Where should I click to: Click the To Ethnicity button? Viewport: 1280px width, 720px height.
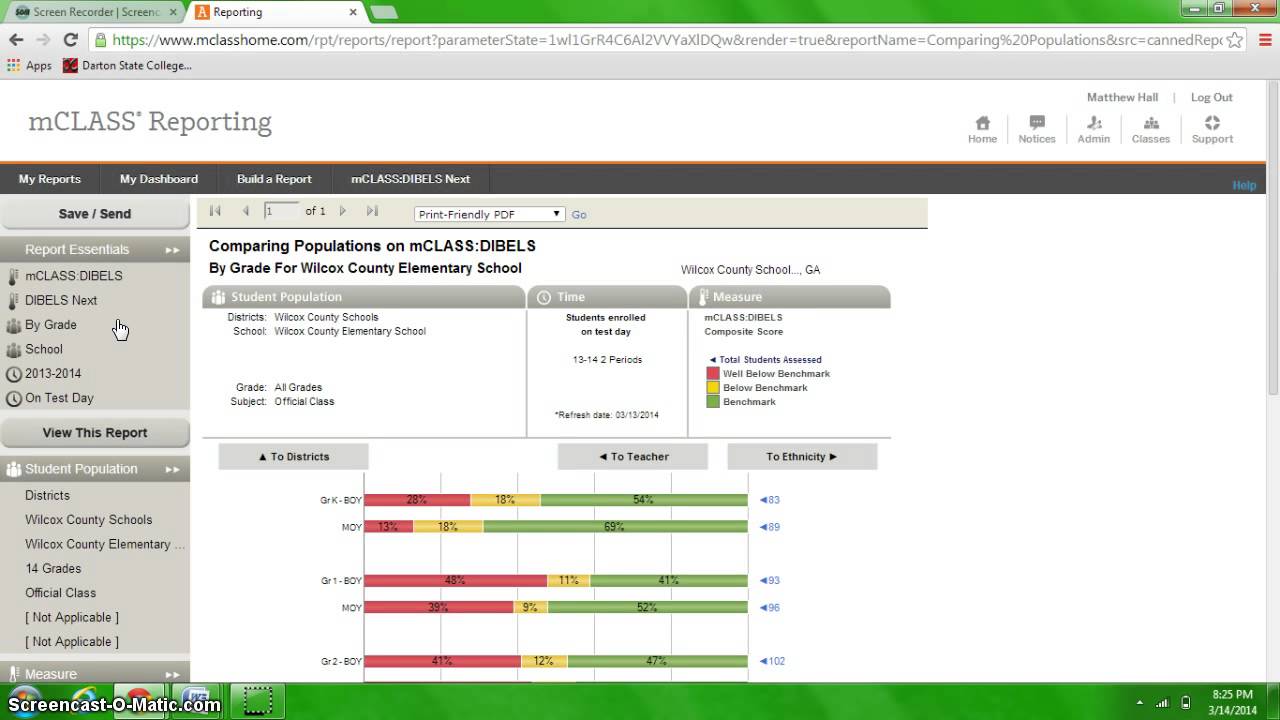[x=802, y=457]
